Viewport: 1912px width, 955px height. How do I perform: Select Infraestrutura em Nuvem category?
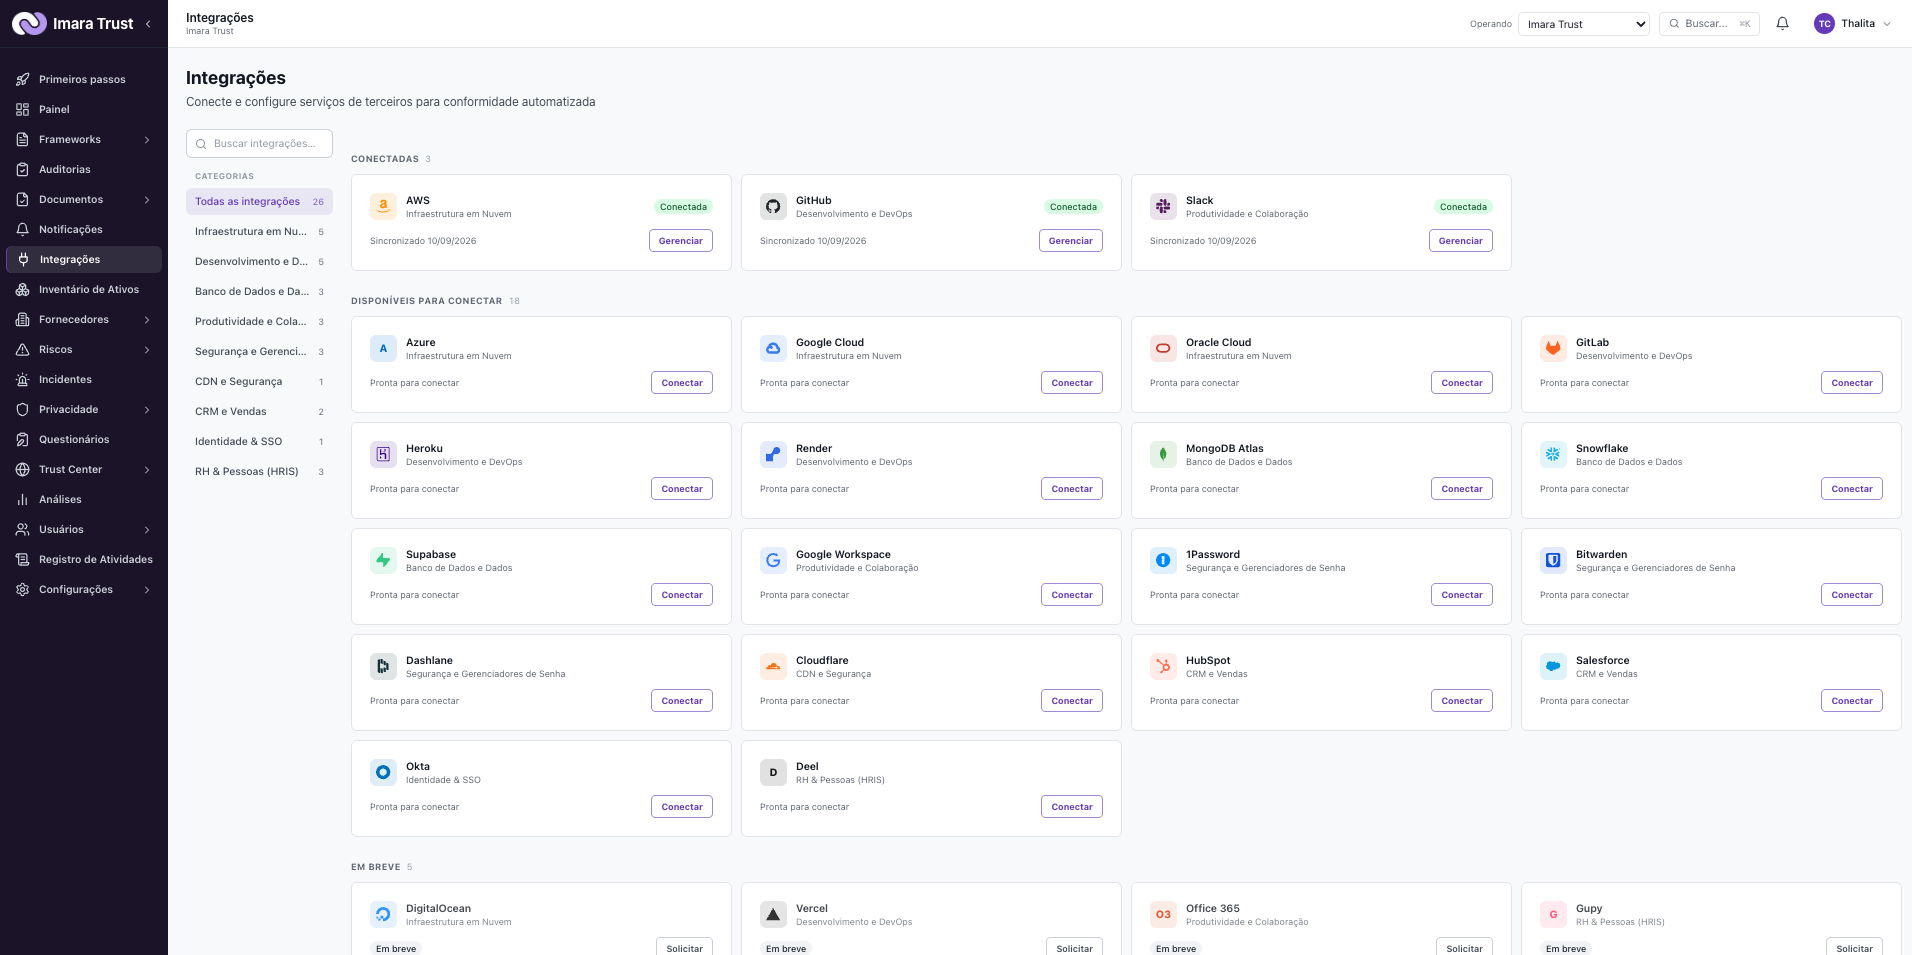259,232
